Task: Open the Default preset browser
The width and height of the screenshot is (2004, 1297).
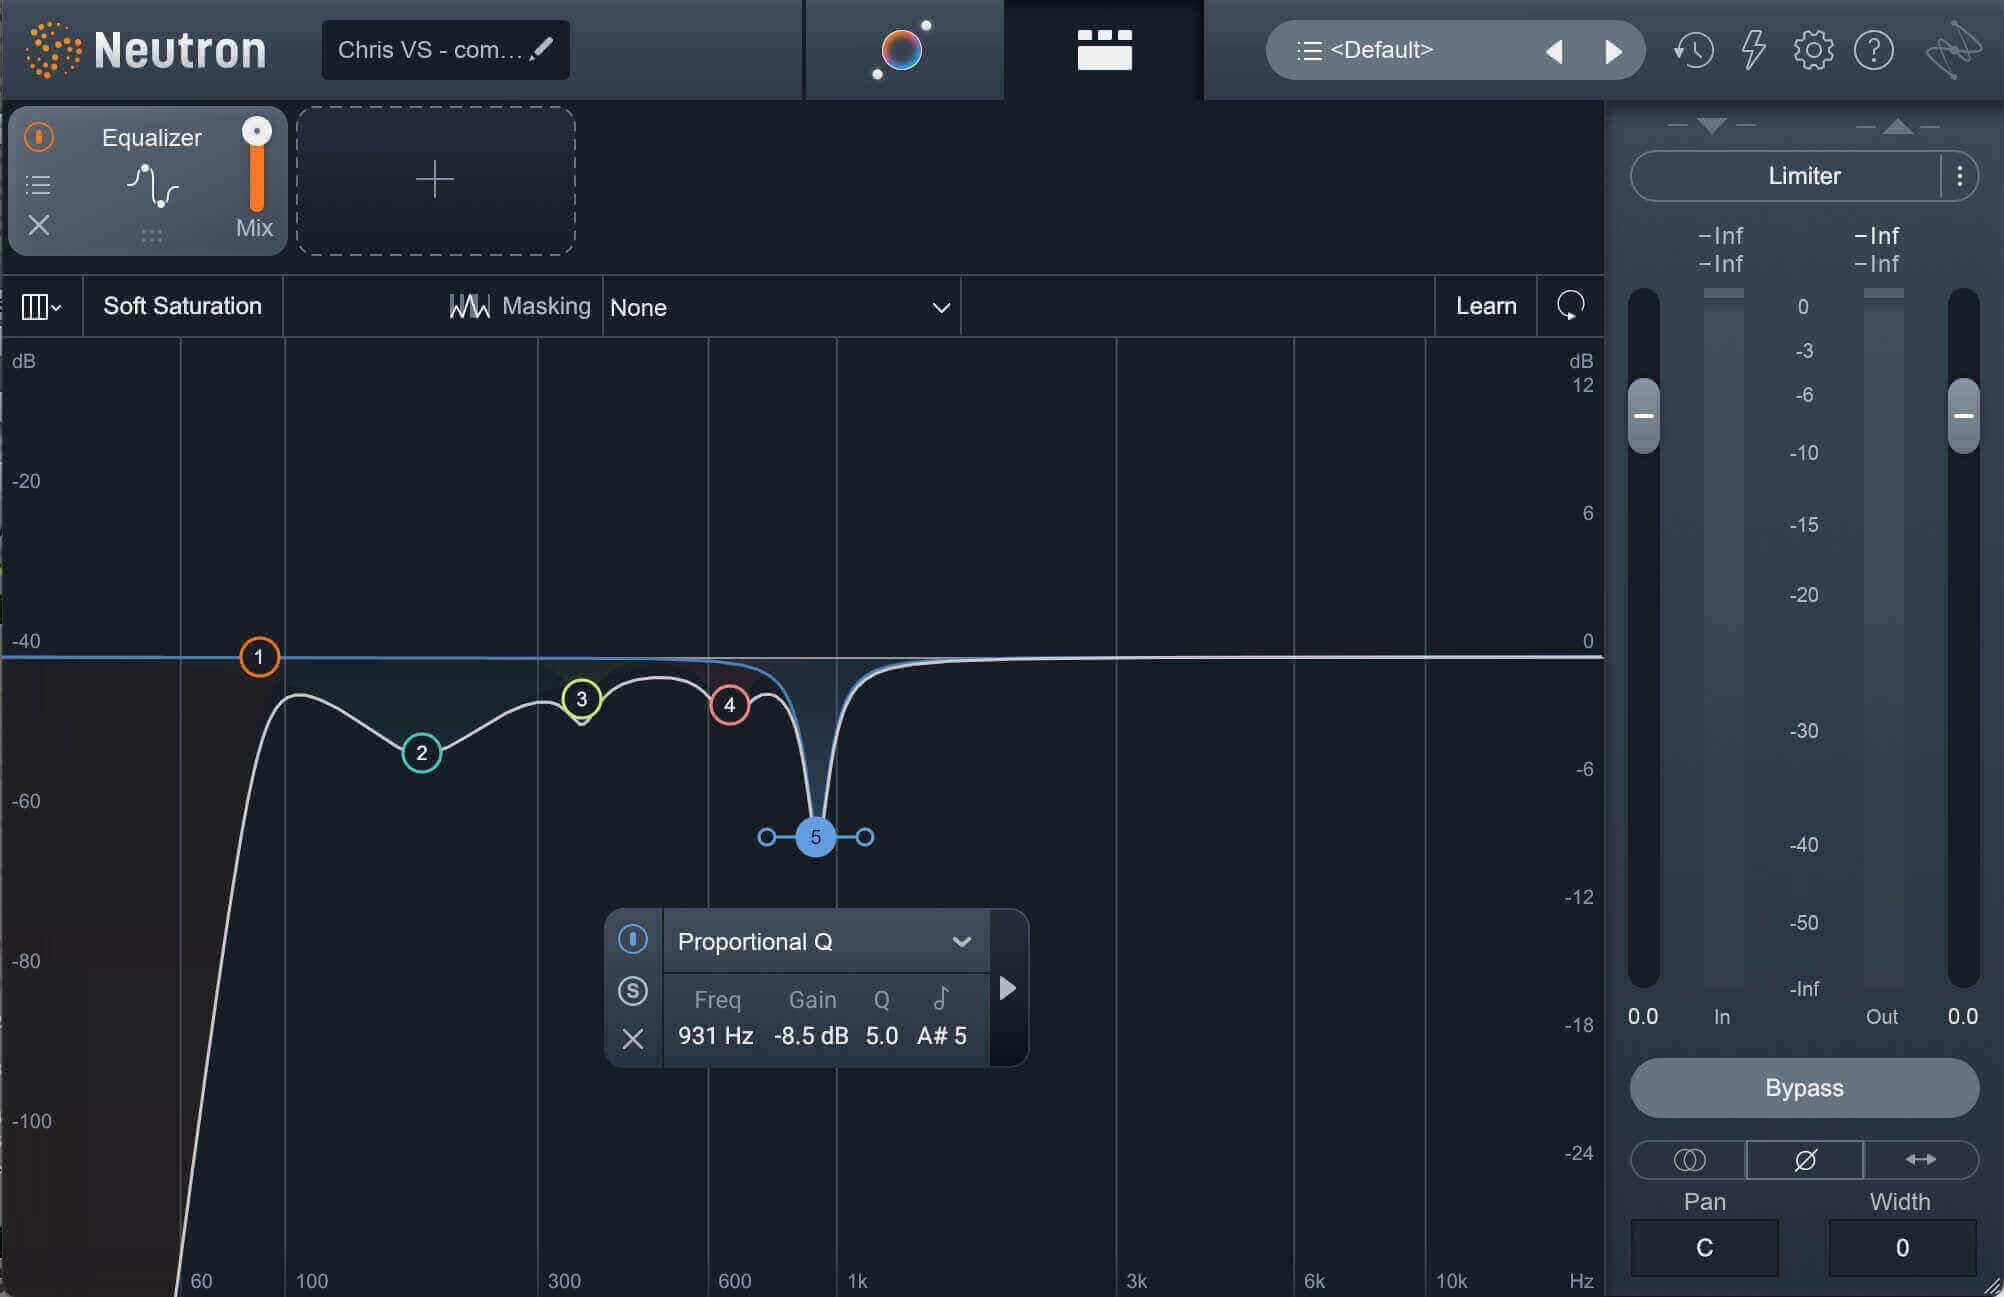Action: [1367, 50]
